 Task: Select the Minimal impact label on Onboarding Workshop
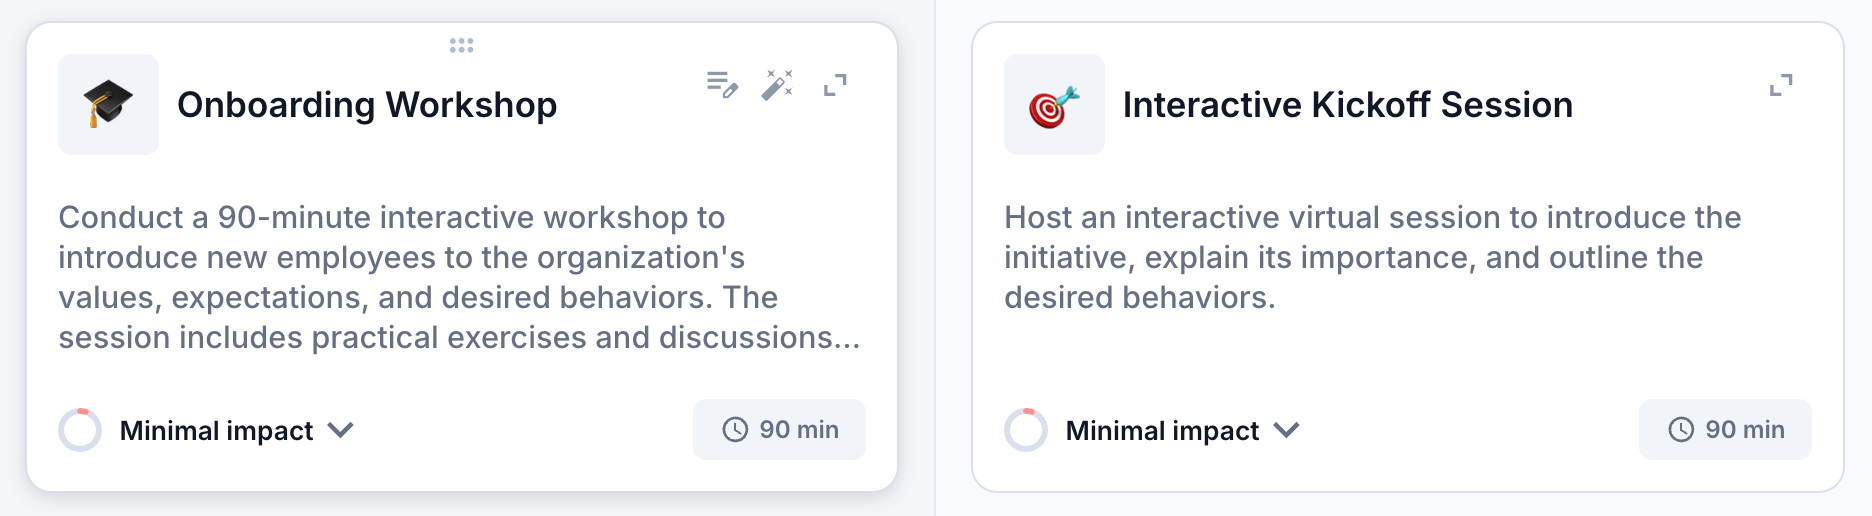point(216,430)
